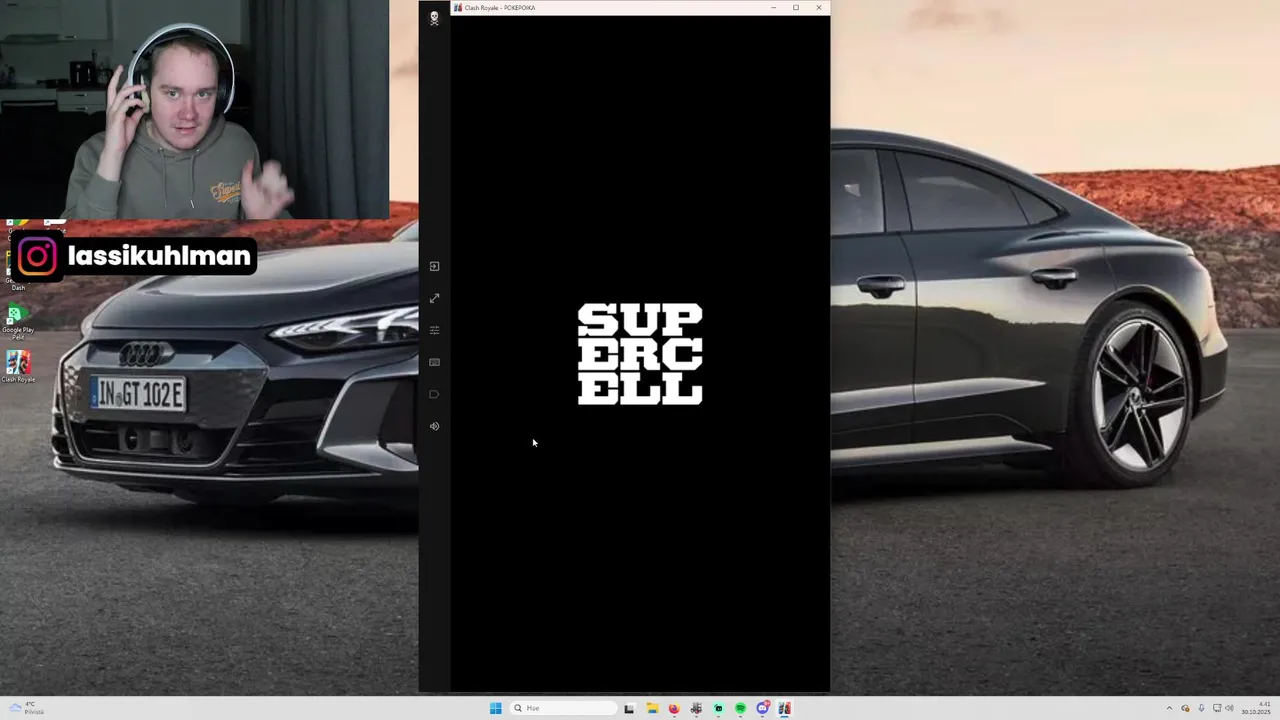The height and width of the screenshot is (720, 1280).
Task: Open File Explorer from the taskbar
Action: coord(652,708)
